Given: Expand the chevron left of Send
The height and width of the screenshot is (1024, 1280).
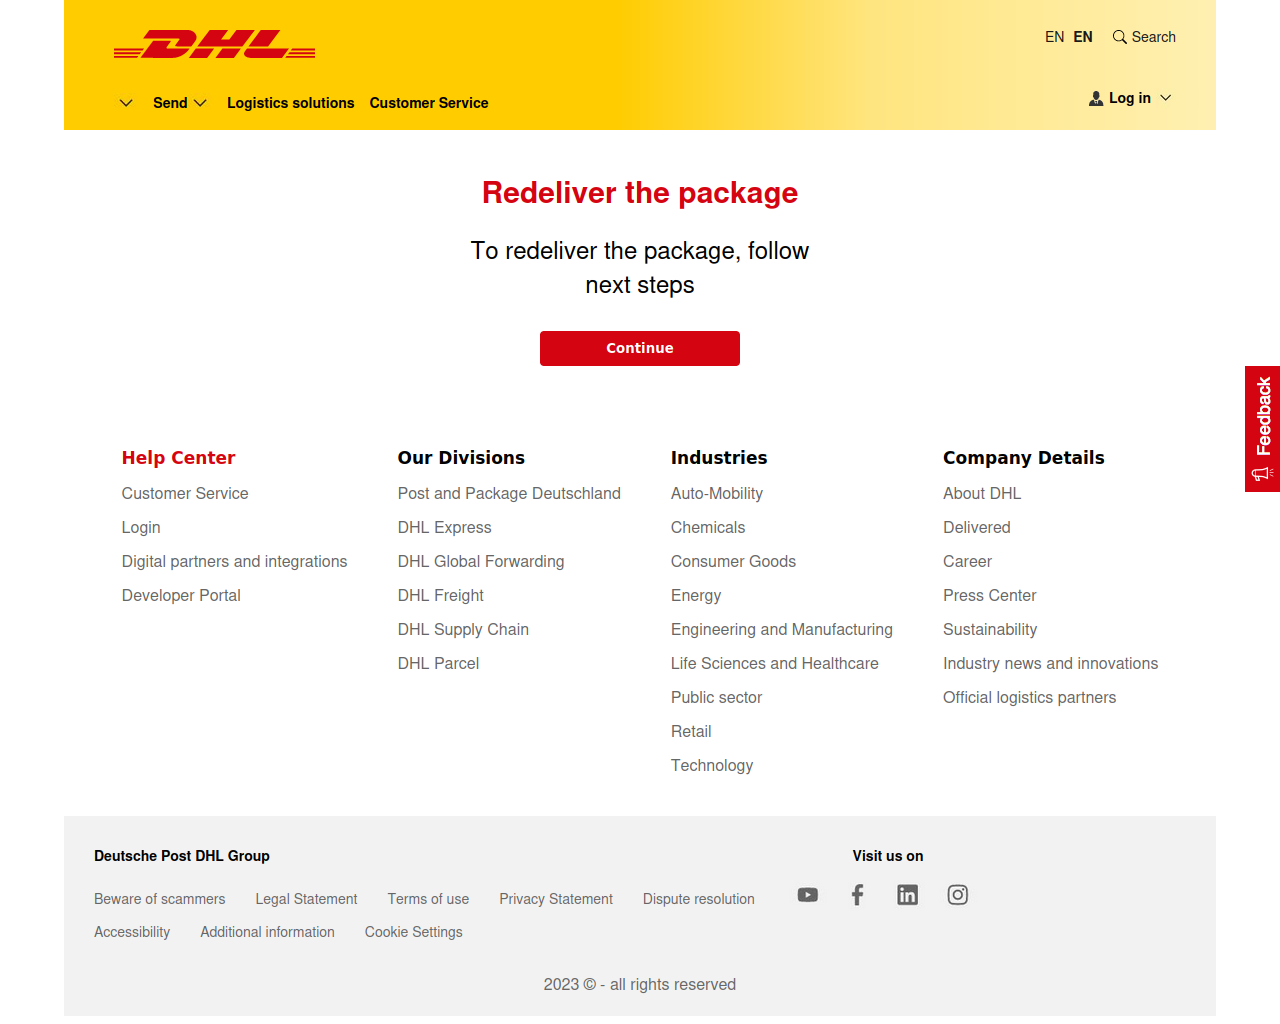Looking at the screenshot, I should pyautogui.click(x=126, y=103).
